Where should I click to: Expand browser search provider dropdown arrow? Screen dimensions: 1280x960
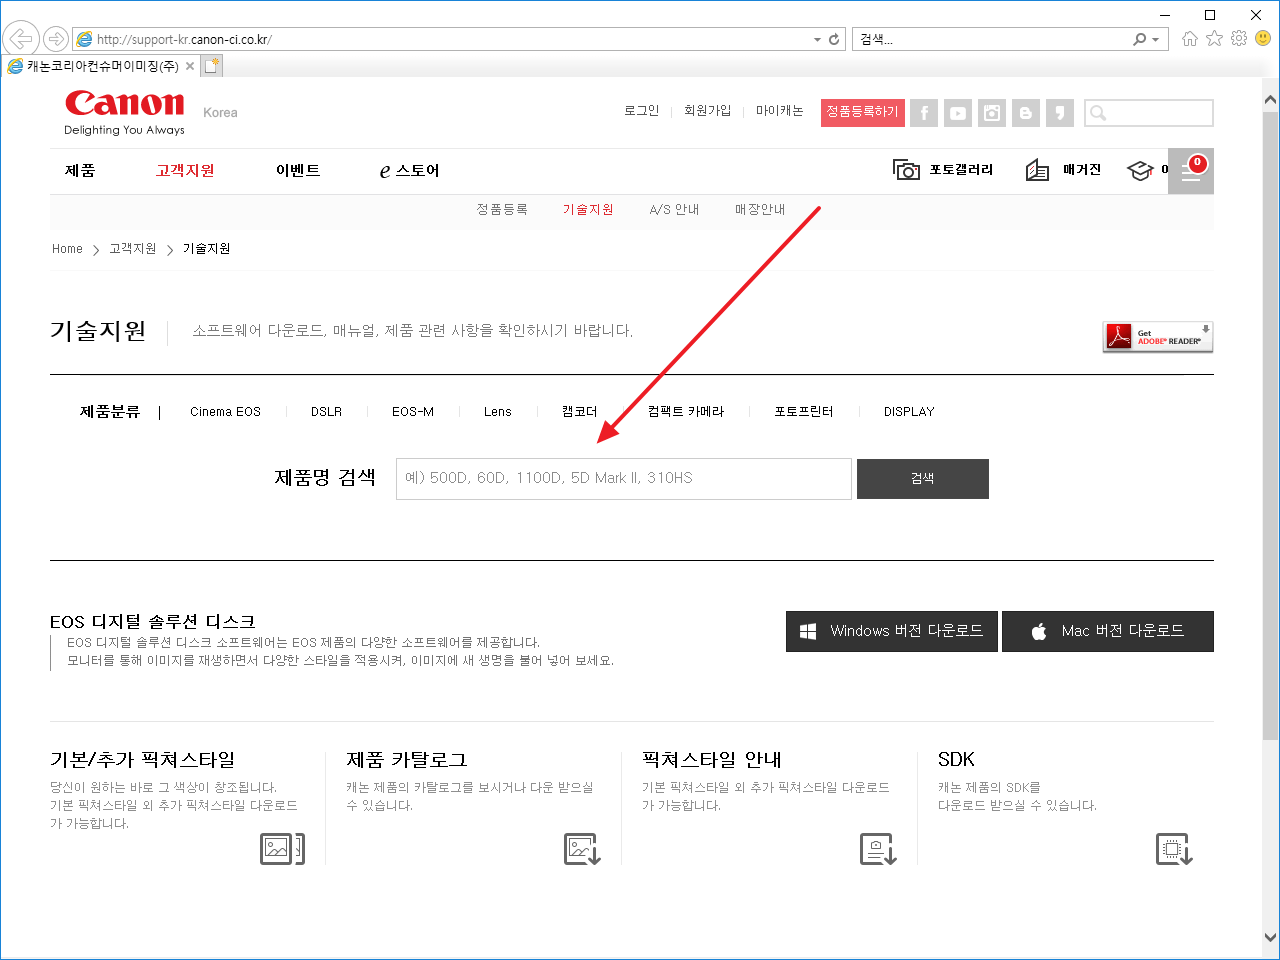pyautogui.click(x=1155, y=40)
